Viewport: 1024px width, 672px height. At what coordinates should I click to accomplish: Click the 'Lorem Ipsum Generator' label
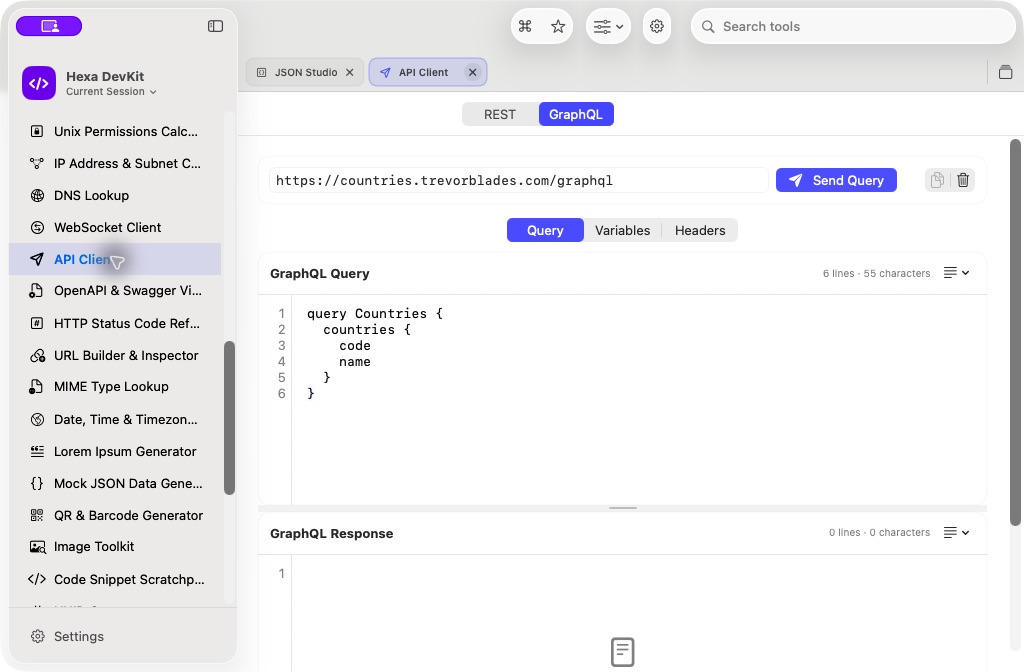coord(125,451)
